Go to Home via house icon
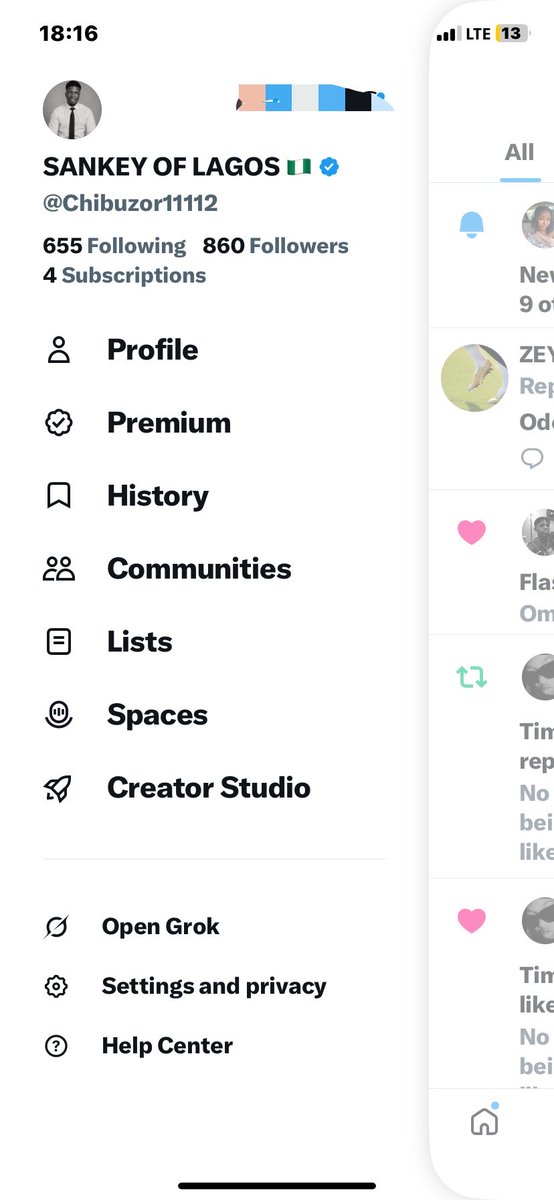Screen dimensions: 554x1200 click(x=484, y=1122)
